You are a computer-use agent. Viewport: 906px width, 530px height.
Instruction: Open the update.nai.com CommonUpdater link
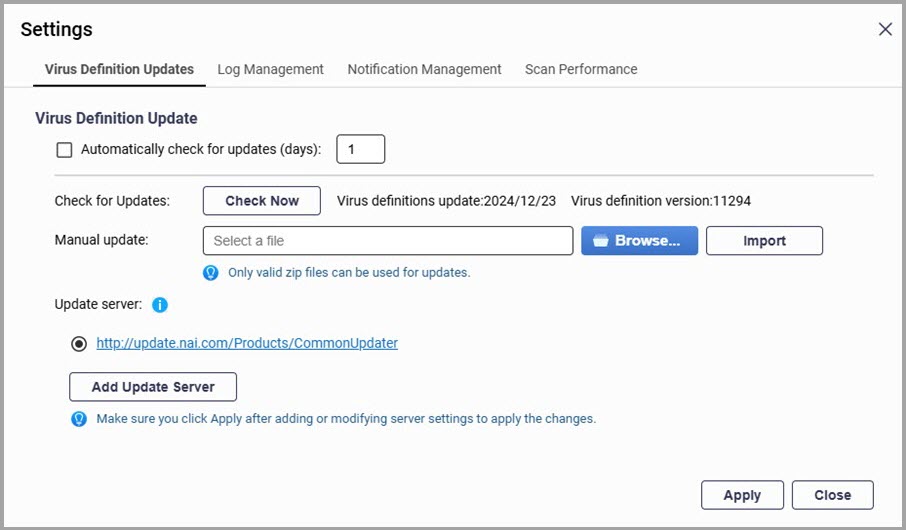pos(247,343)
